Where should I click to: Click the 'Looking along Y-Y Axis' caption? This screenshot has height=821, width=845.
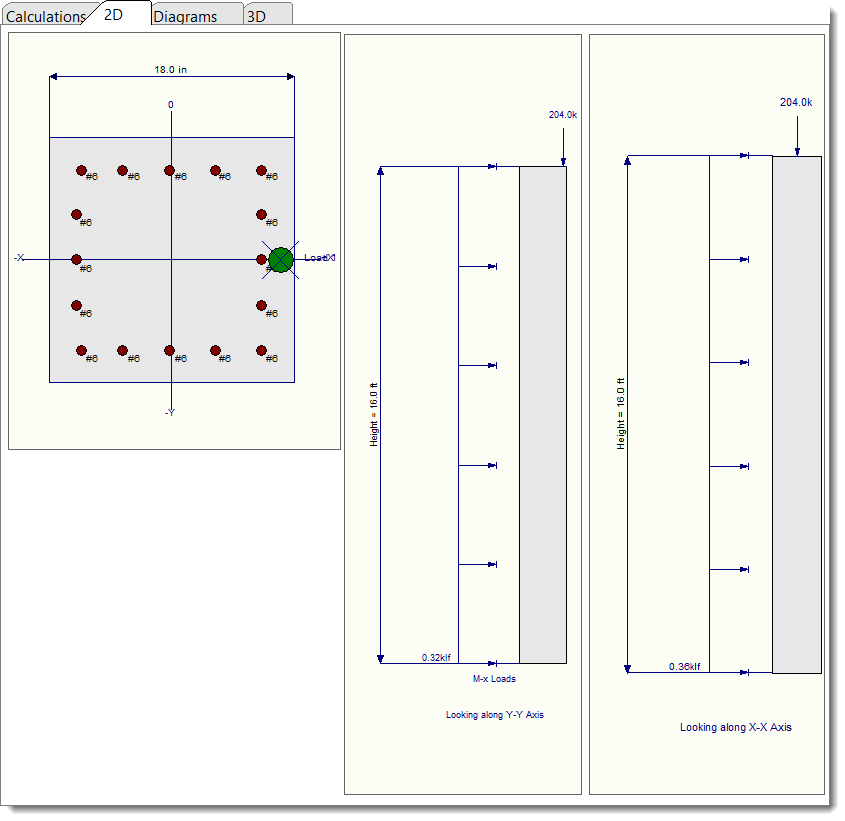pyautogui.click(x=495, y=715)
